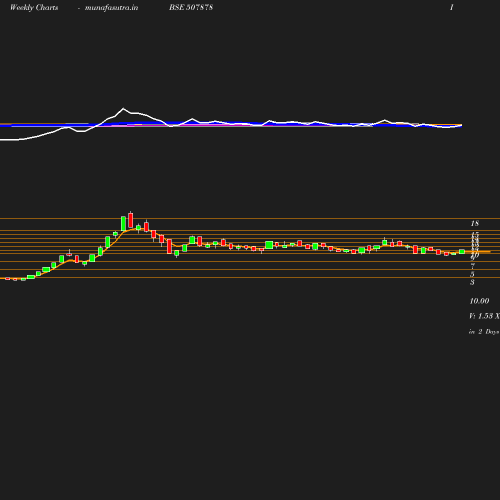Click the 'V: 1.53 X' volume text

coord(484,316)
